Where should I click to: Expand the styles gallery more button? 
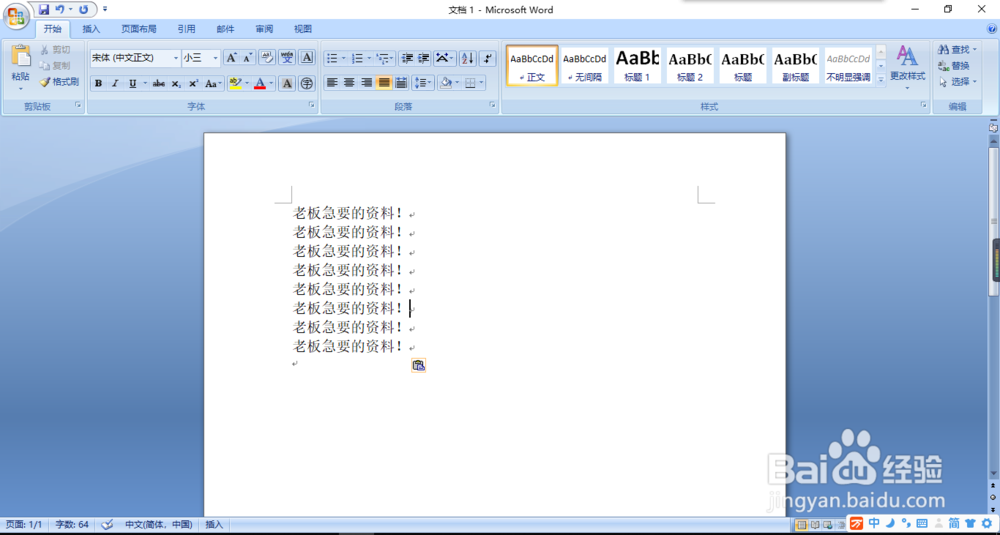pos(881,80)
